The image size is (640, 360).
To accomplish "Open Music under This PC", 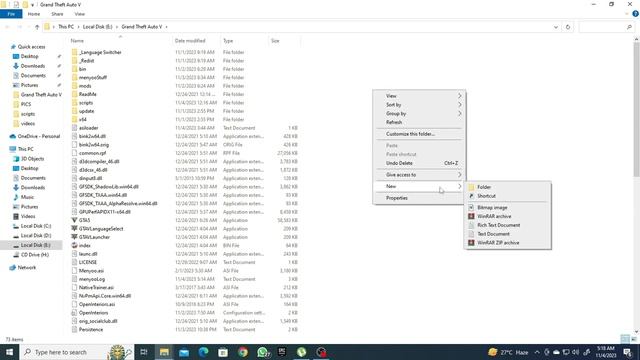I will [x=27, y=197].
